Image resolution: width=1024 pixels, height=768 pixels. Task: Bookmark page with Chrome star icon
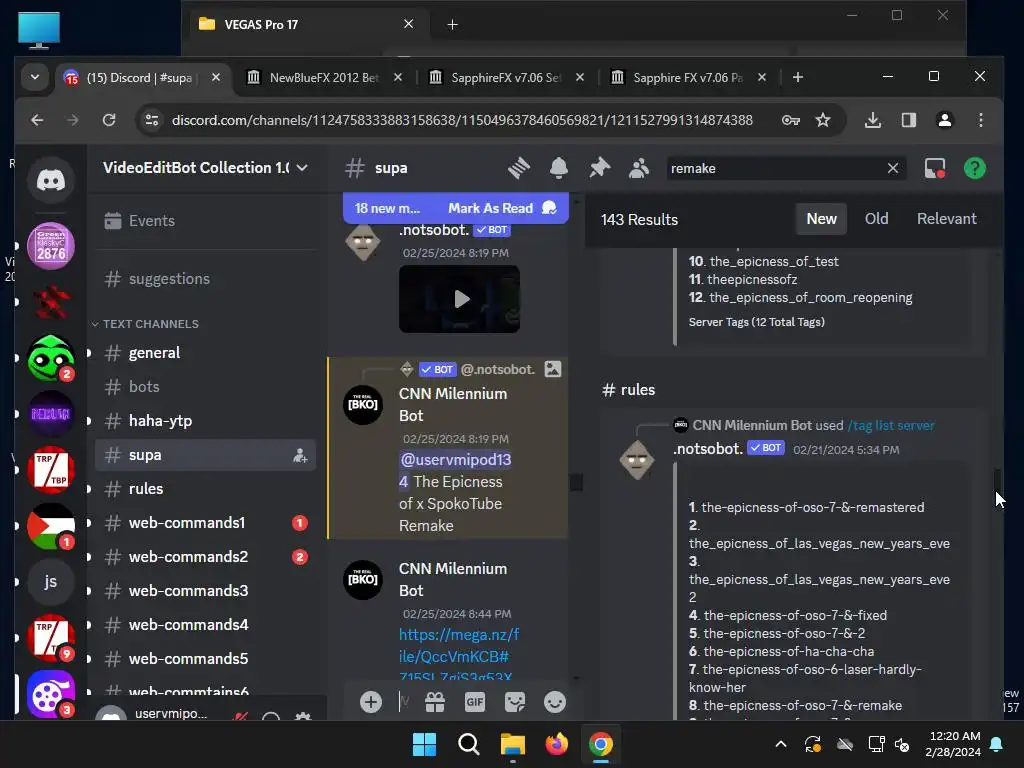pos(823,120)
